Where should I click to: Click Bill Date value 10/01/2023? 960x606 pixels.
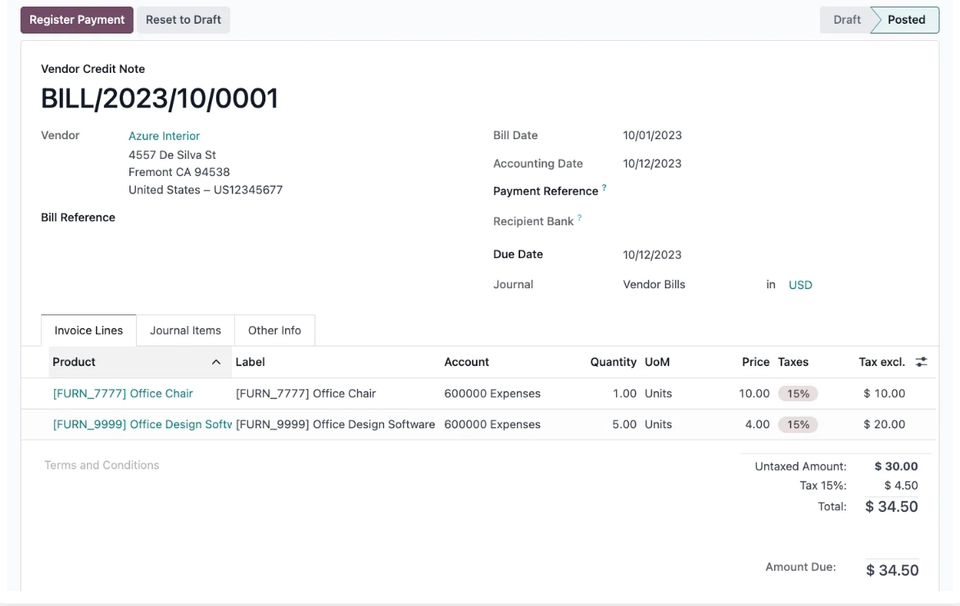pyautogui.click(x=652, y=135)
